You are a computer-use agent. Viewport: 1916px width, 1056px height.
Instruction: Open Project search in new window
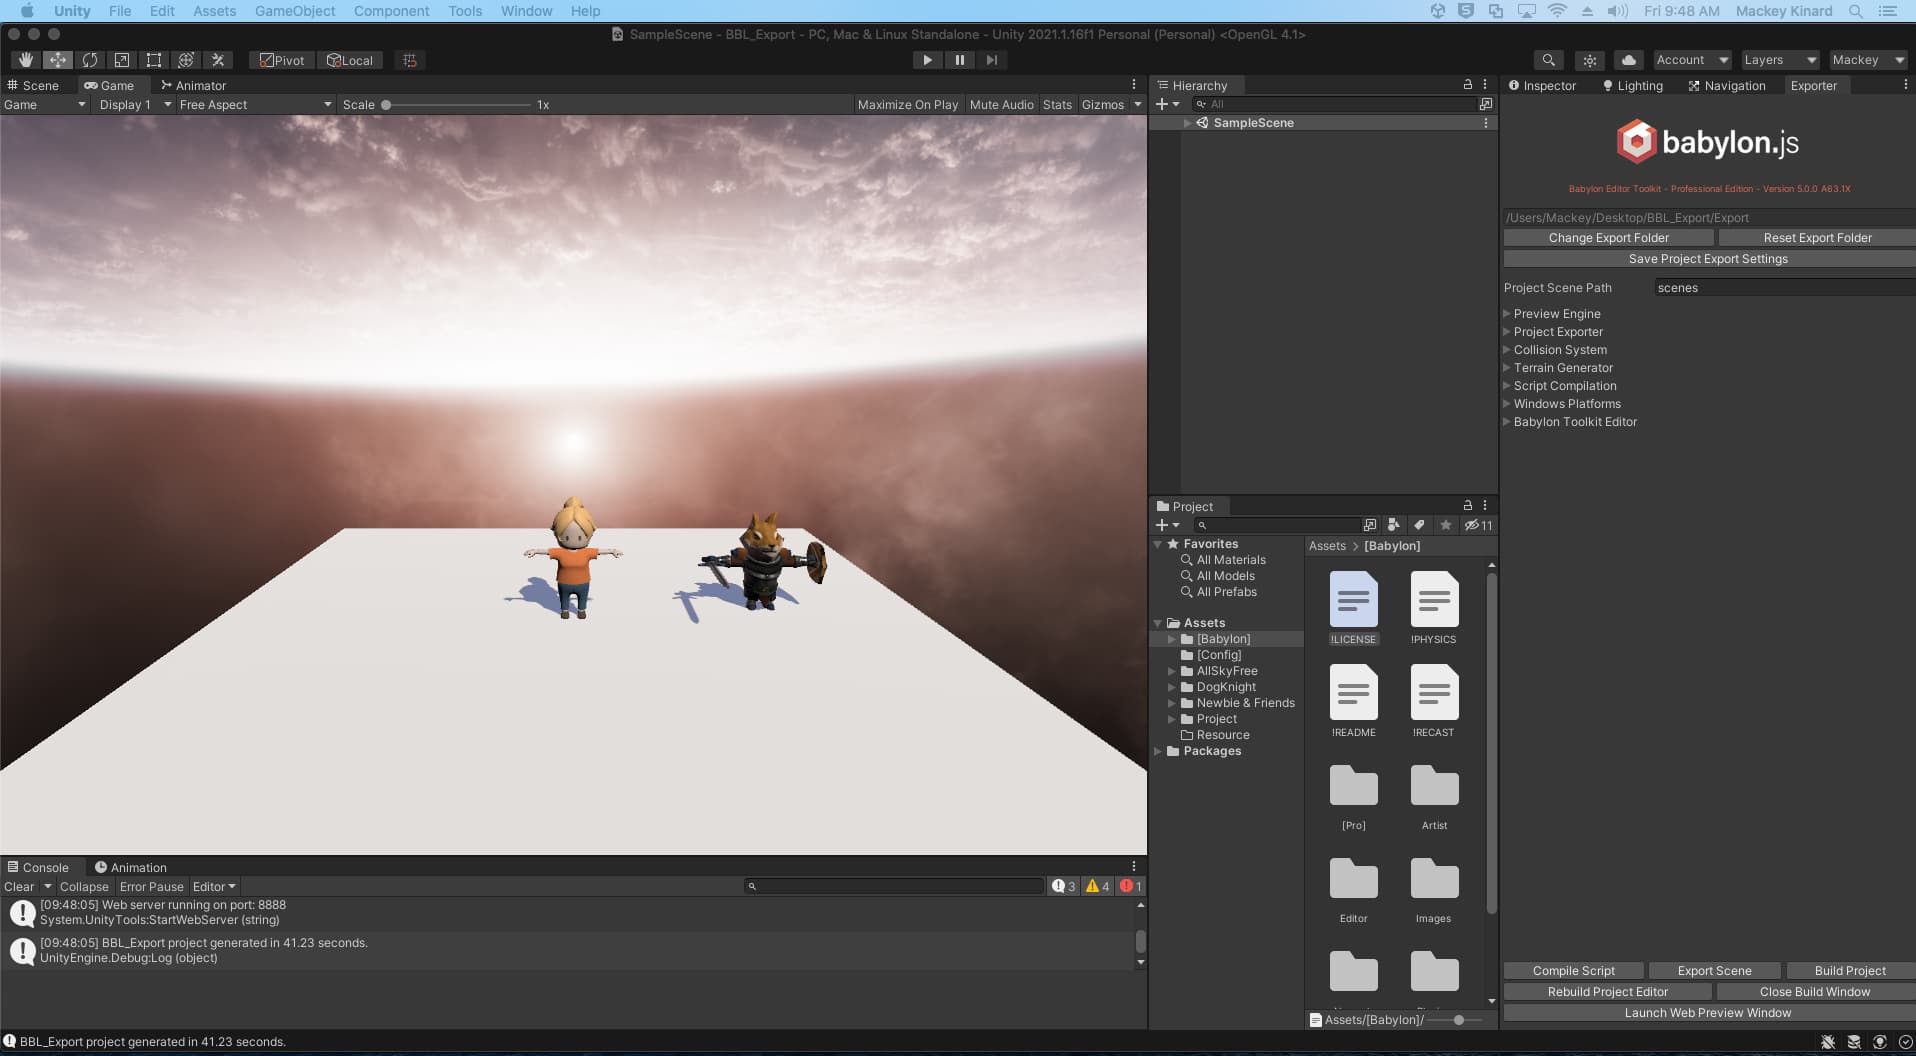click(x=1369, y=525)
